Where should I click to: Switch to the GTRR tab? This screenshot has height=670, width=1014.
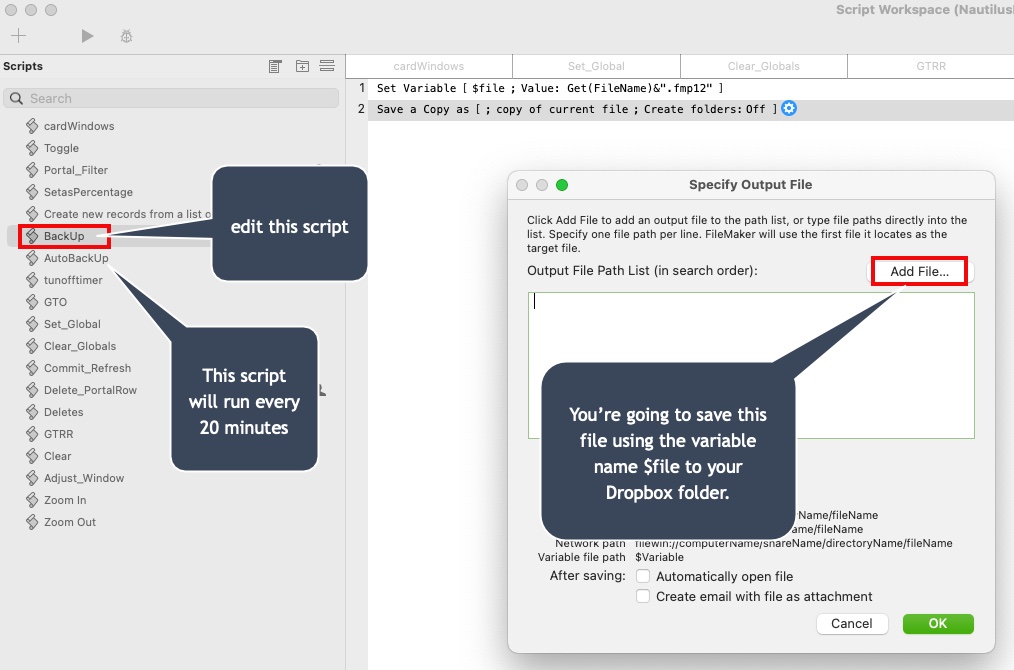[931, 66]
